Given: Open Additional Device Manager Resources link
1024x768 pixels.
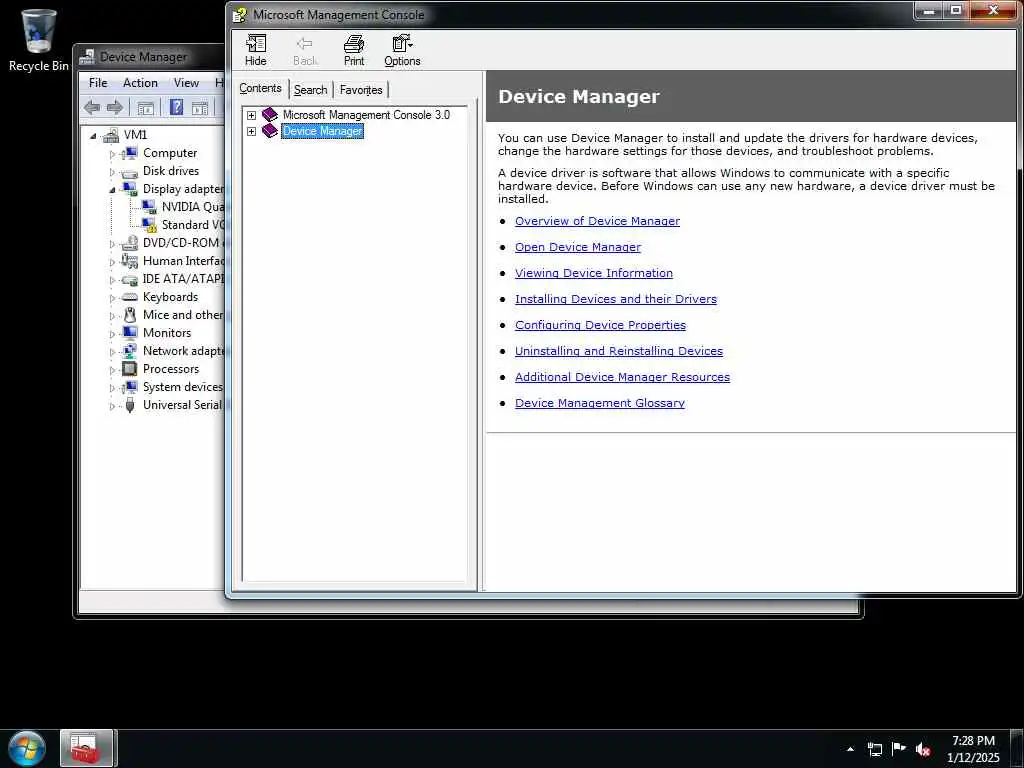Looking at the screenshot, I should coord(622,377).
